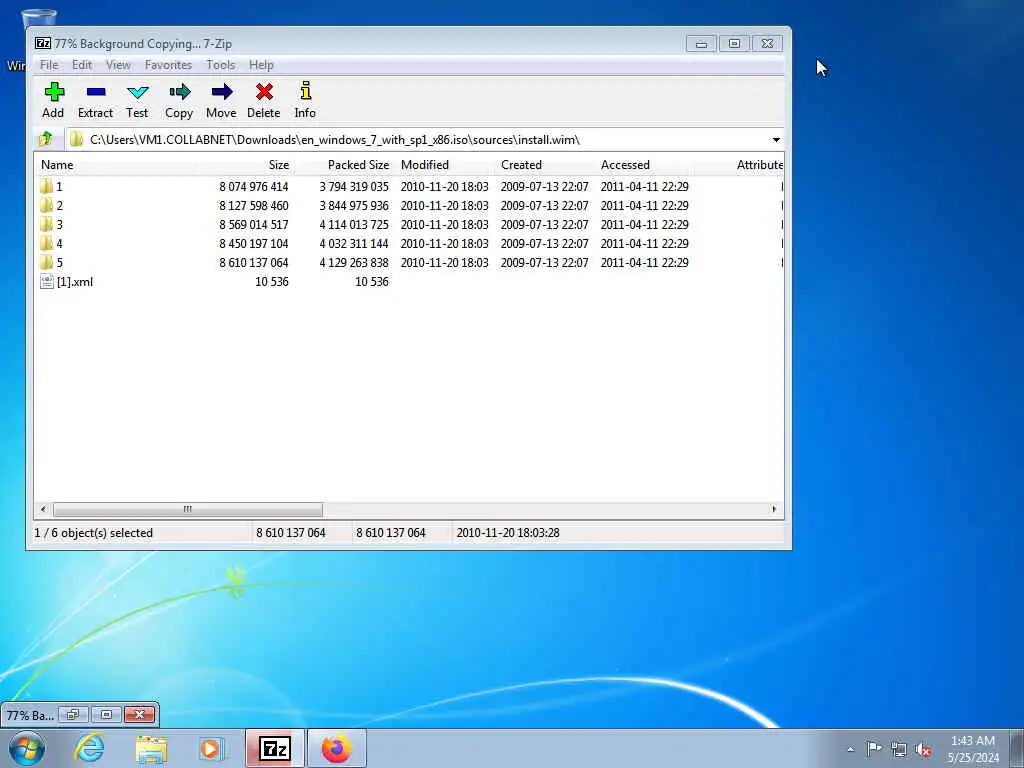Sort by Name column header
The width and height of the screenshot is (1024, 768).
coord(114,165)
